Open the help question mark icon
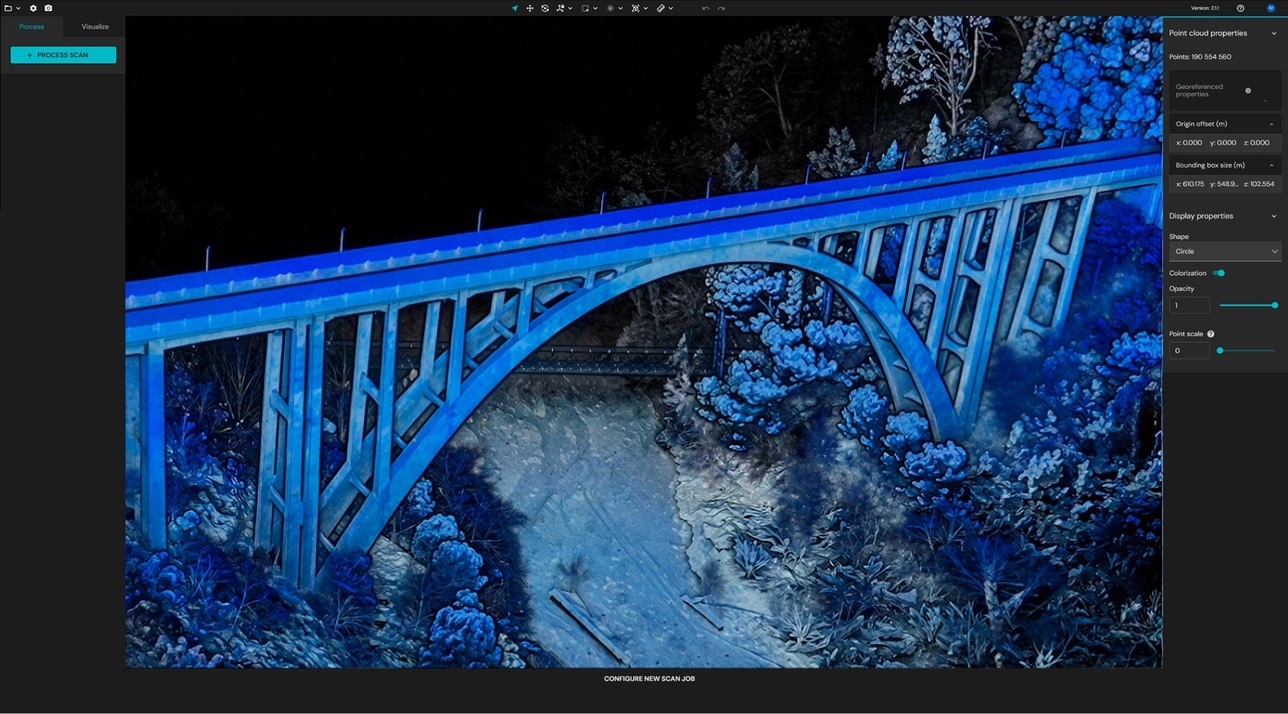1288x714 pixels. pyautogui.click(x=1241, y=8)
